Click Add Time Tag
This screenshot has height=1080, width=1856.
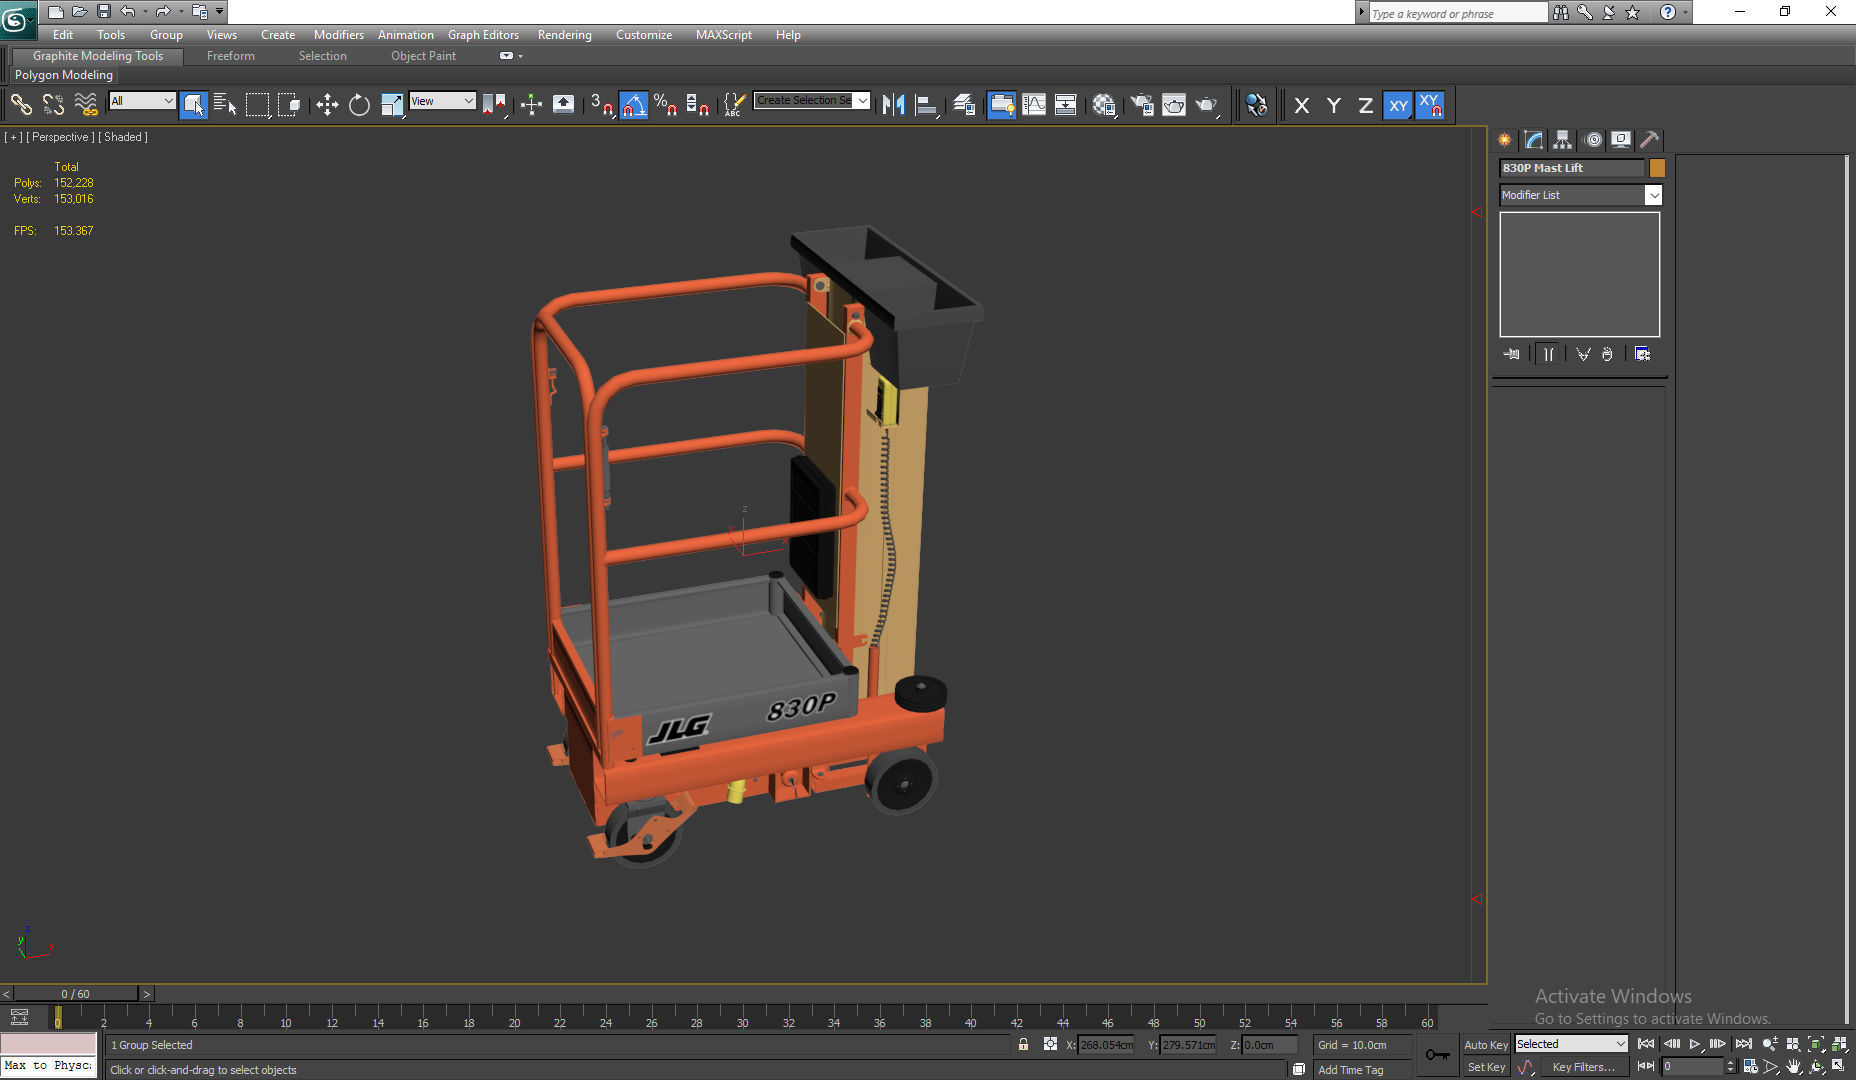click(1350, 1070)
